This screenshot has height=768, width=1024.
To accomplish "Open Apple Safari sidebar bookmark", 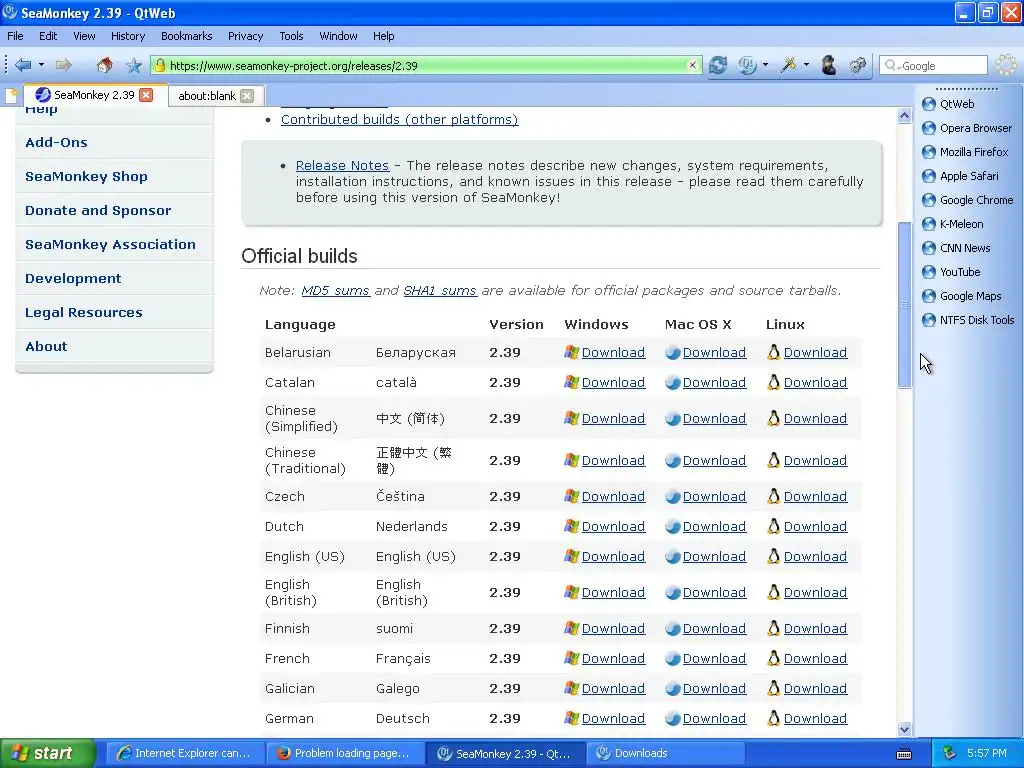I will (960, 176).
